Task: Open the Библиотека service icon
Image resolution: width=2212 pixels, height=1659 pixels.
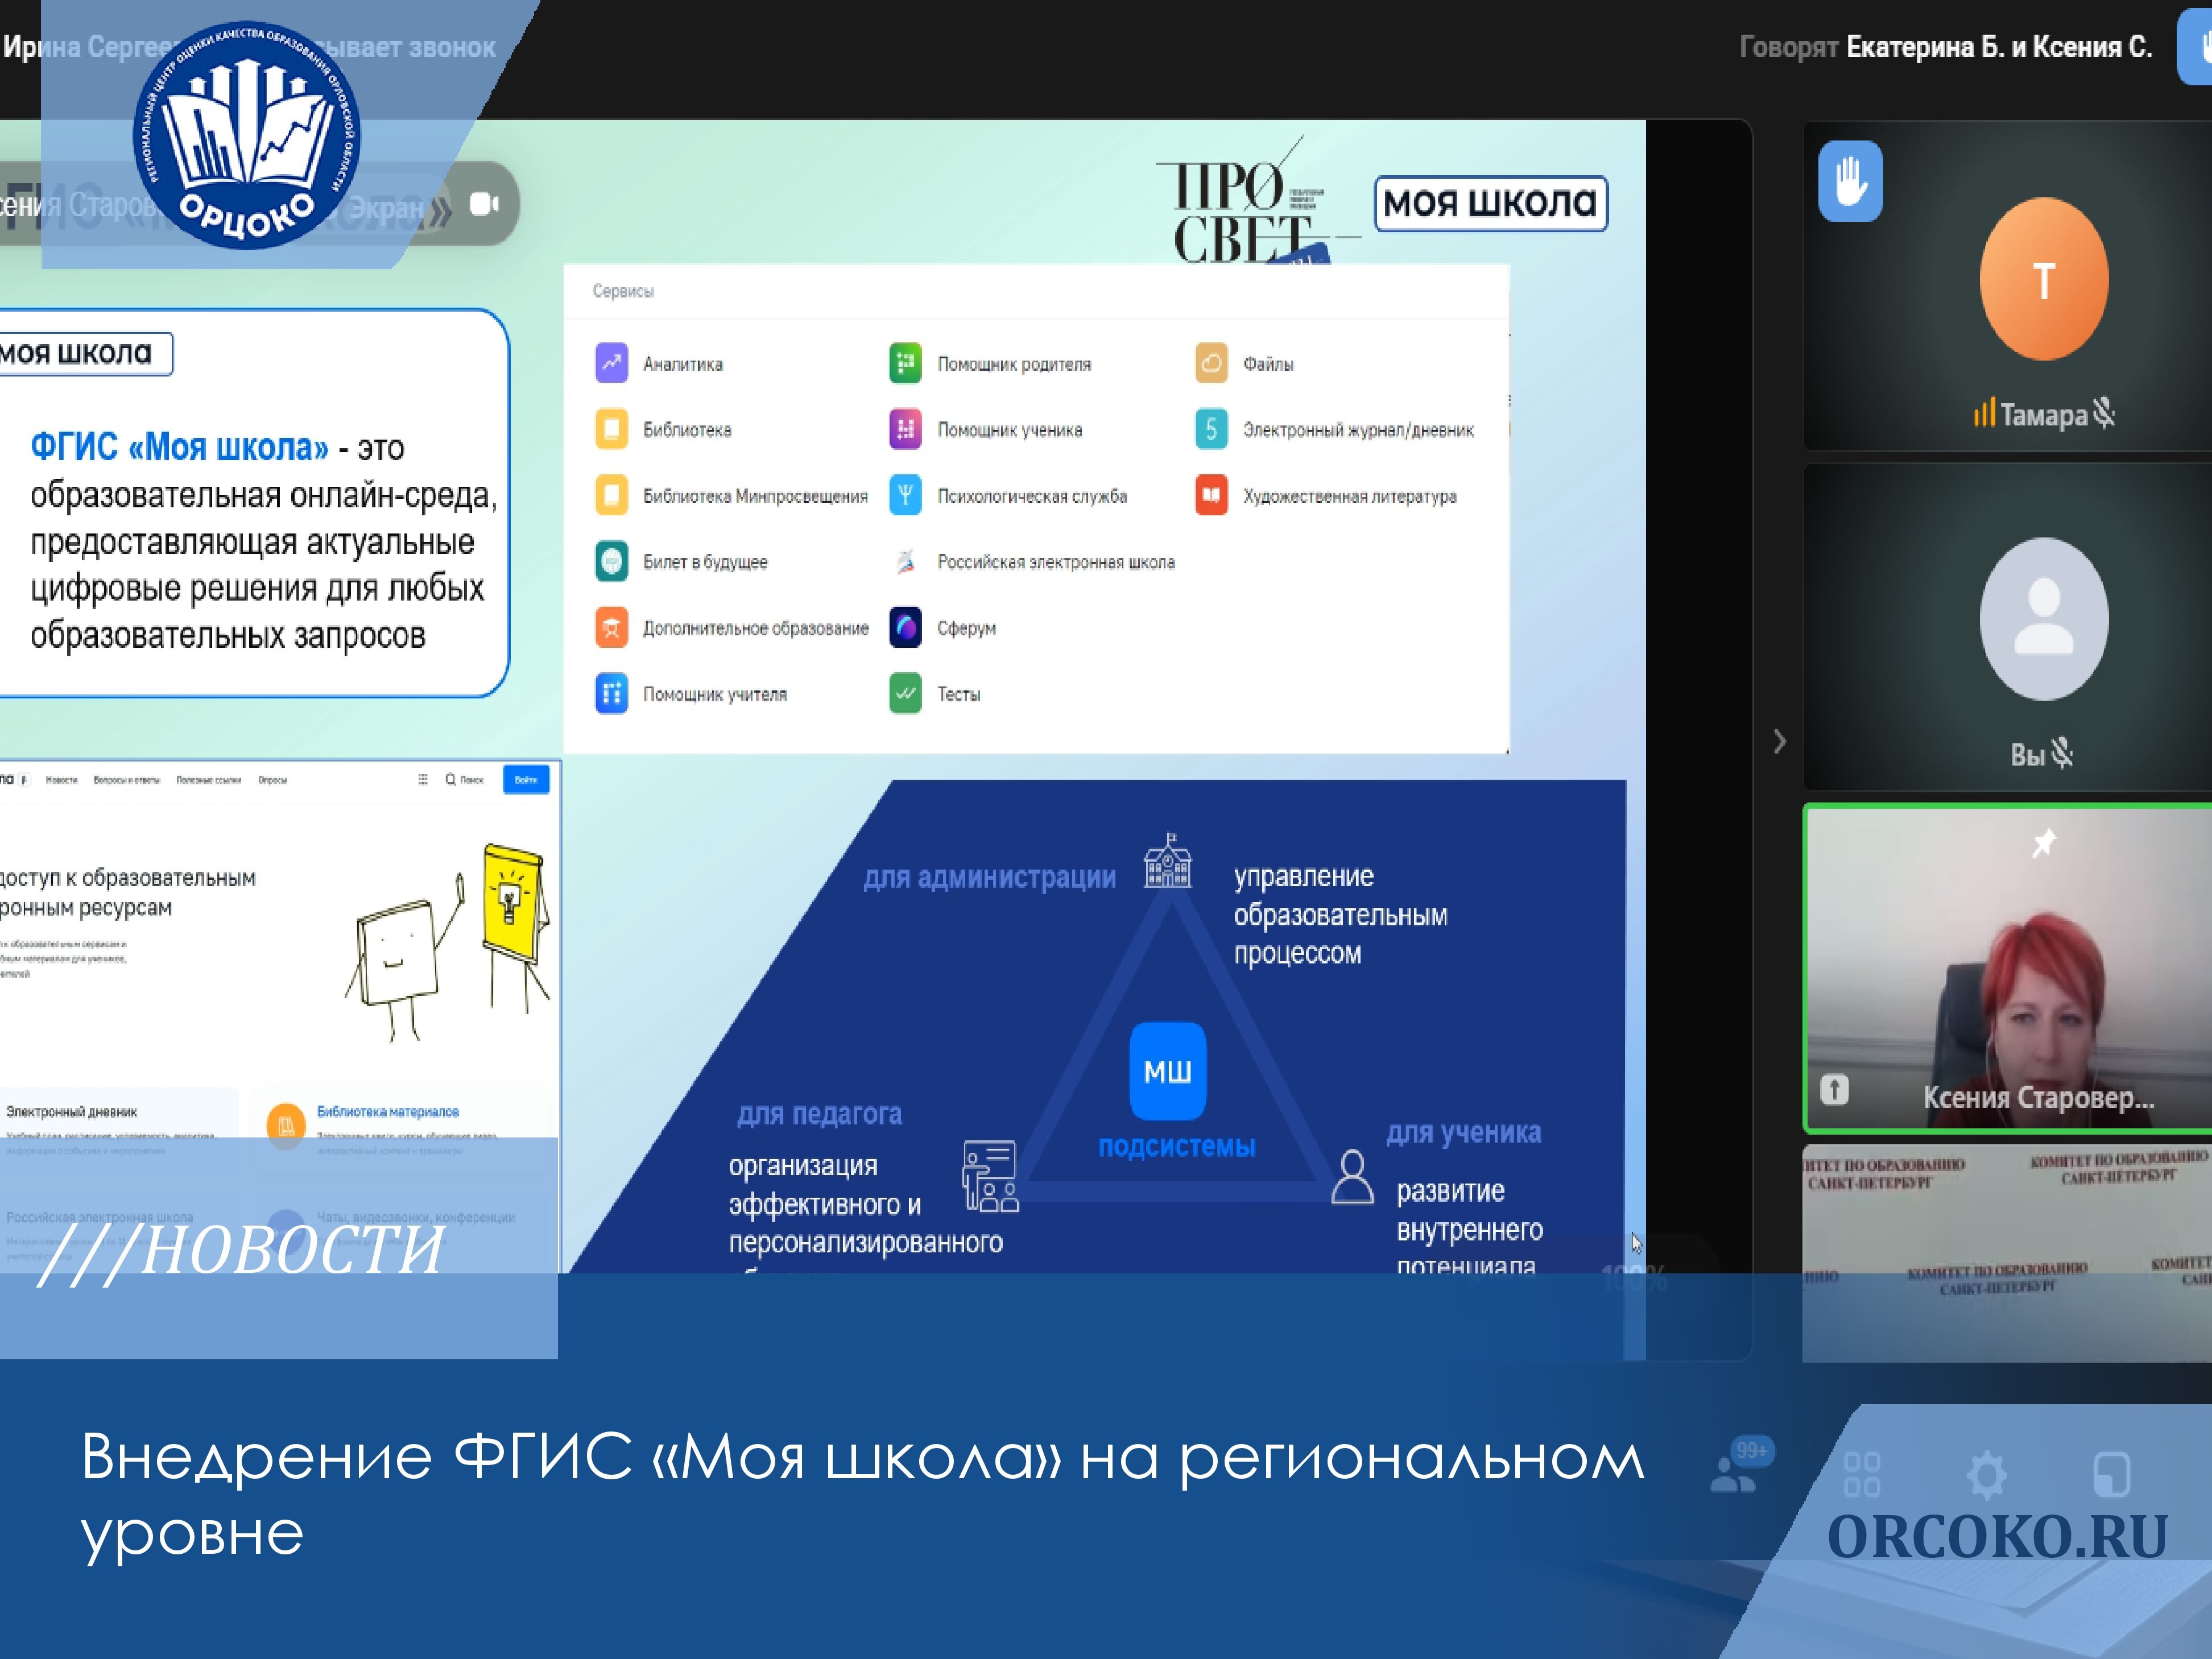Action: [611, 429]
